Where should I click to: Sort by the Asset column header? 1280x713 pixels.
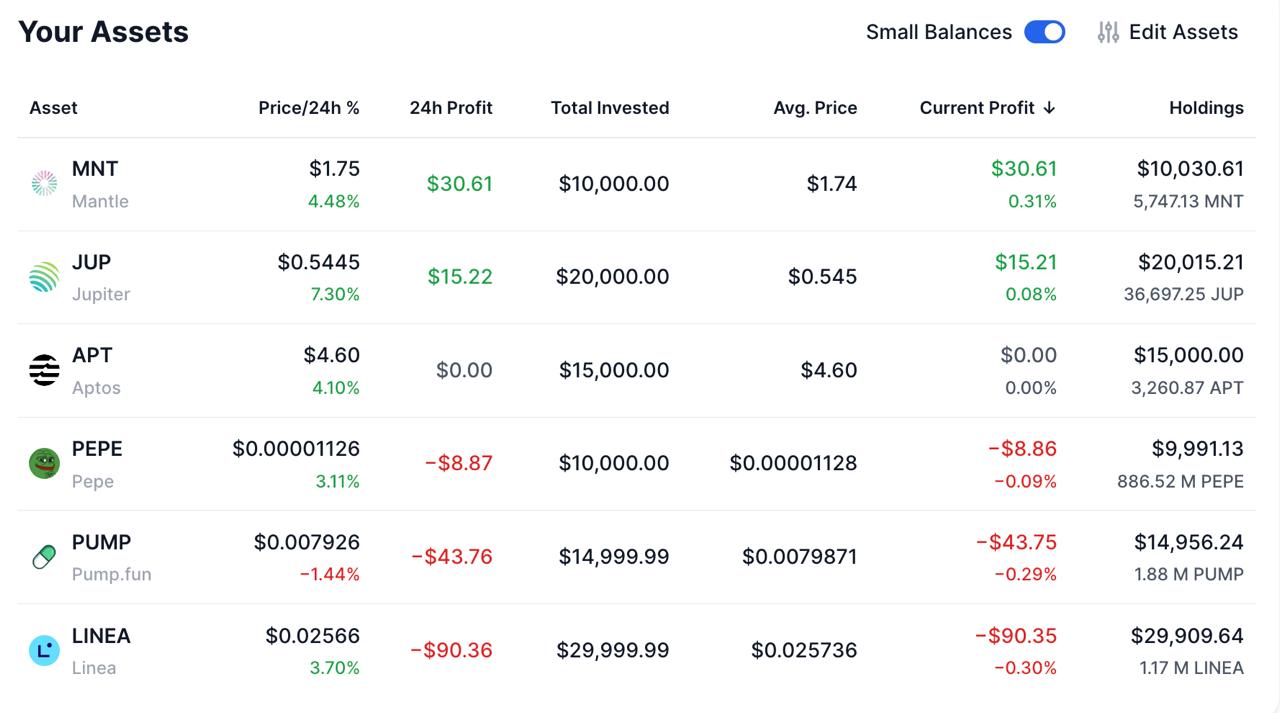tap(53, 108)
